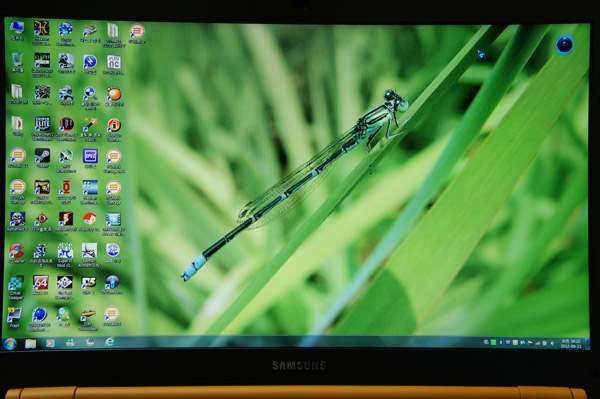Select the 3DMark 11 orange icon
Viewport: 600px width, 399px height.
pyautogui.click(x=18, y=158)
